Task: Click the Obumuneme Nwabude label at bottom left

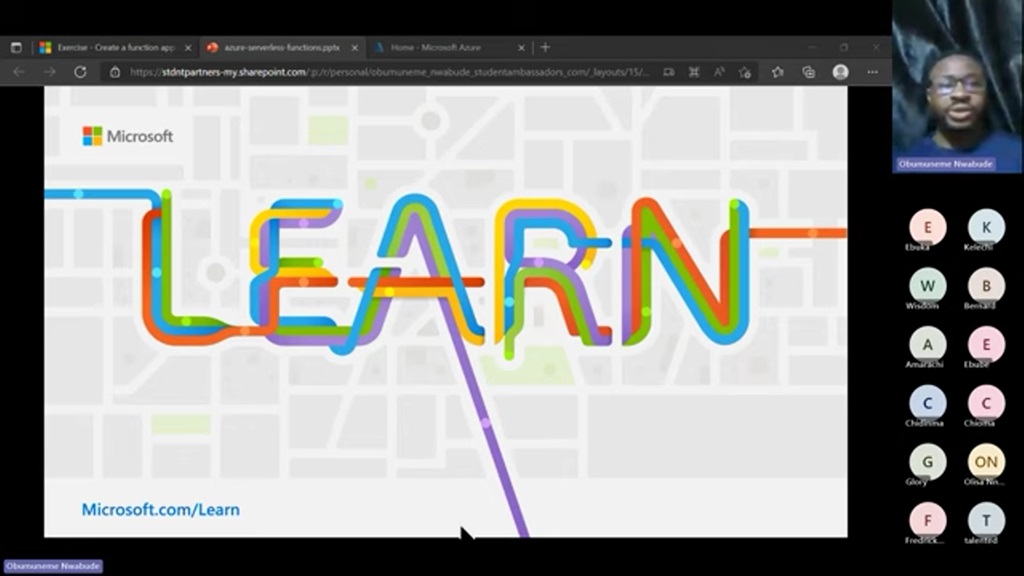Action: 54,566
